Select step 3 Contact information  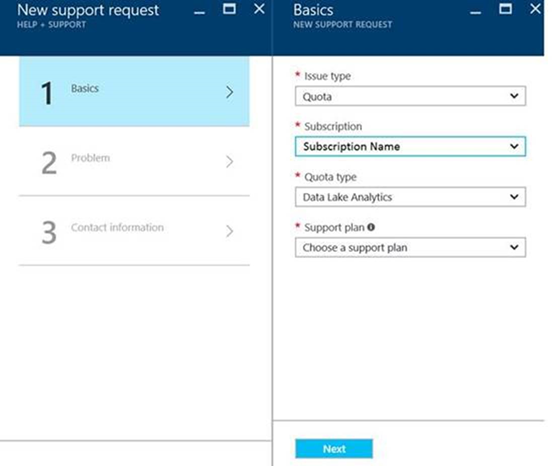click(x=134, y=231)
